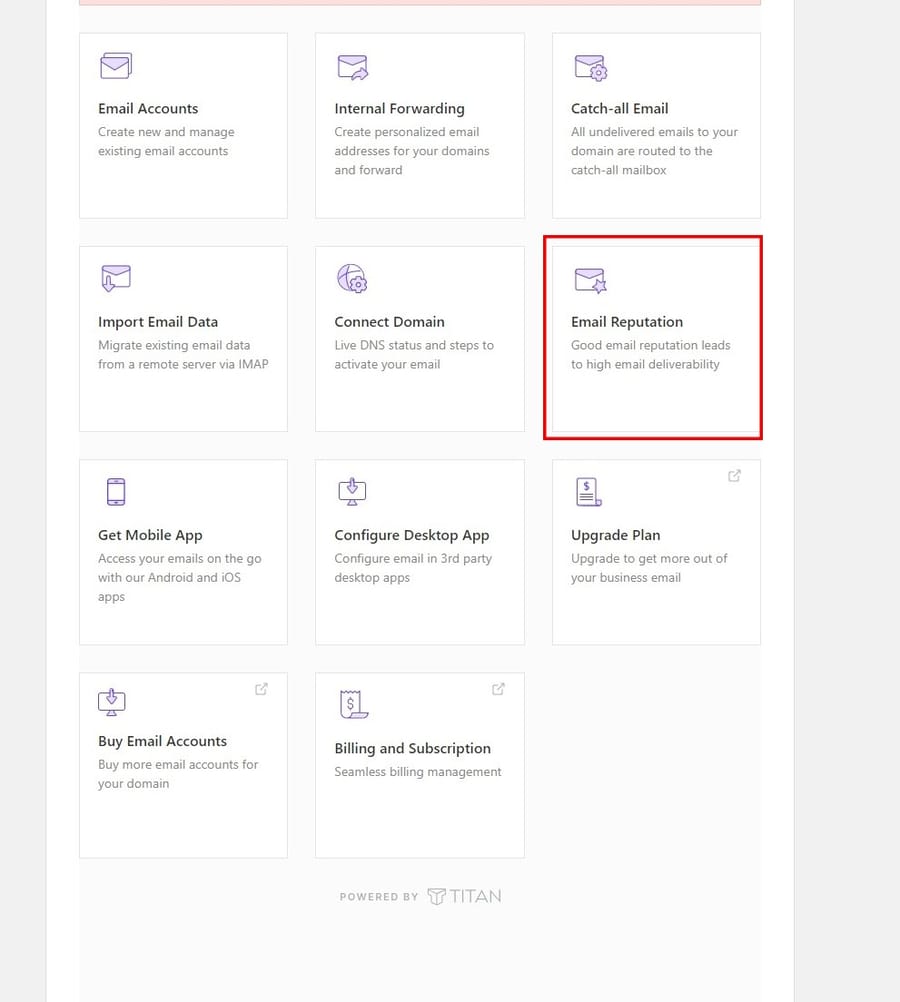Viewport: 900px width, 1002px height.
Task: Click the Internal Forwarding envelope arrow icon
Action: 353,67
